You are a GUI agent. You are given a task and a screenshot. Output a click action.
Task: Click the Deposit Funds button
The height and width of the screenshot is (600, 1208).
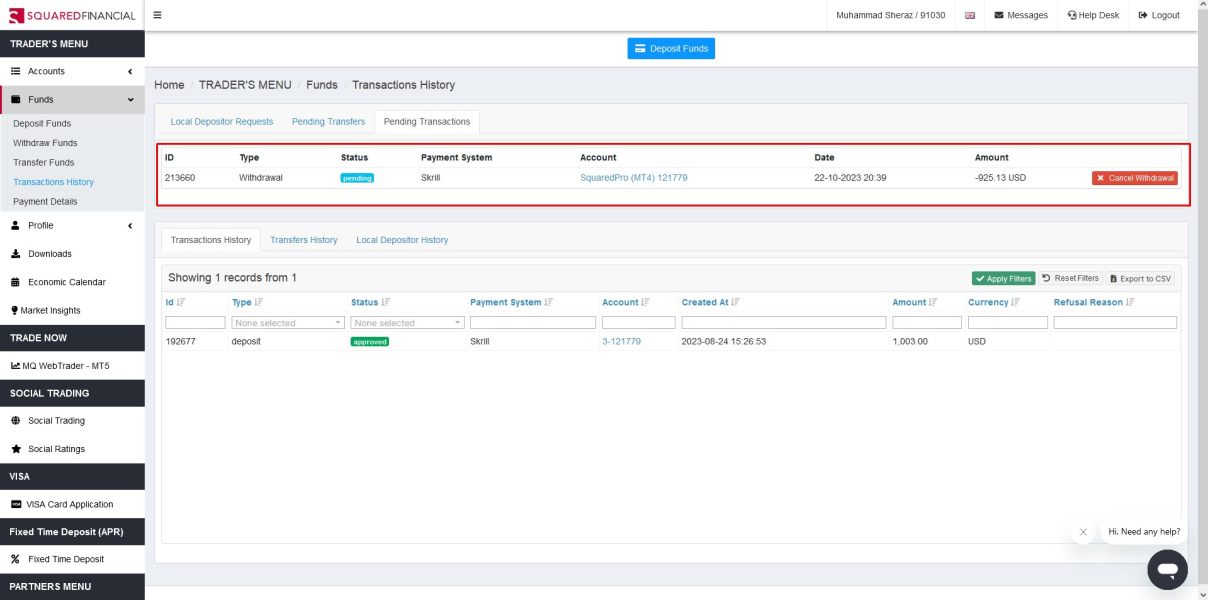point(671,48)
